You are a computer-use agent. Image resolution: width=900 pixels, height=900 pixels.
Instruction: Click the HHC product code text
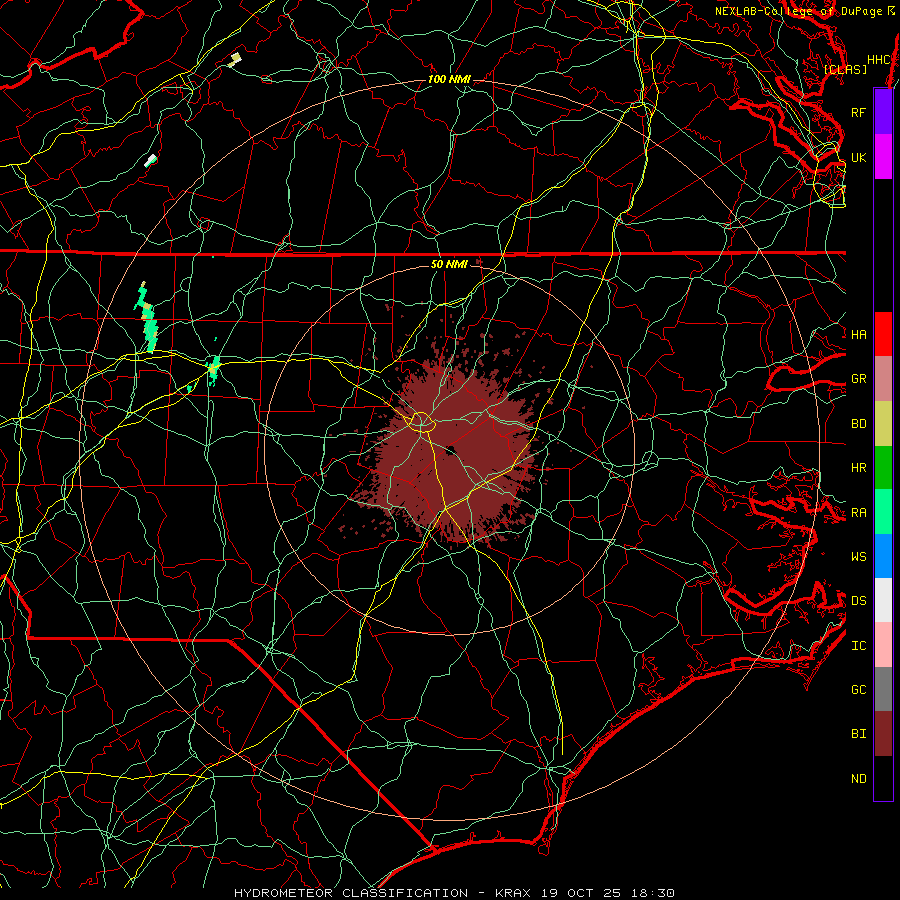879,60
